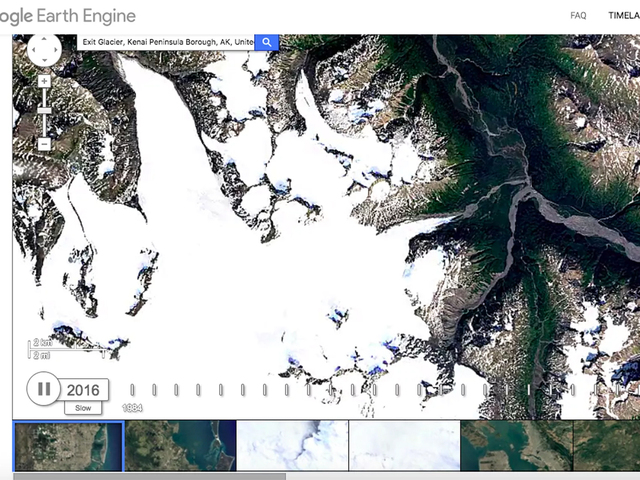
Task: Pause the timelapse playback
Action: [44, 388]
